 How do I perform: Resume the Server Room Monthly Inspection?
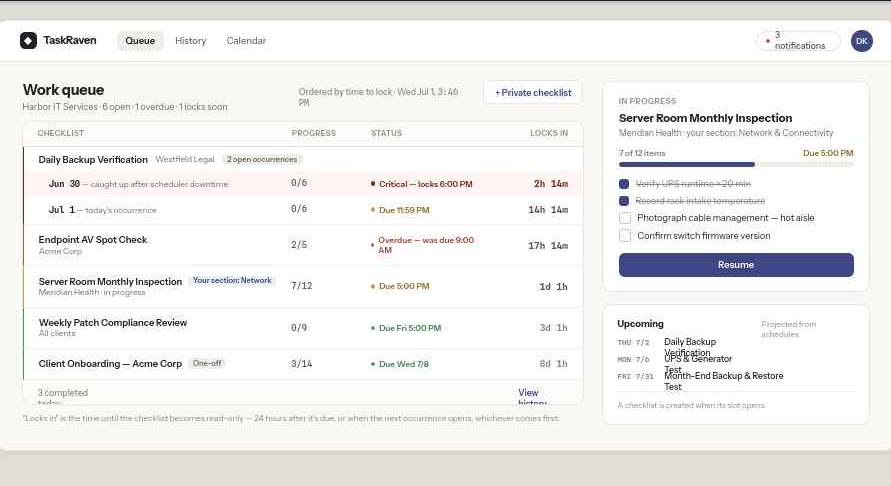736,265
